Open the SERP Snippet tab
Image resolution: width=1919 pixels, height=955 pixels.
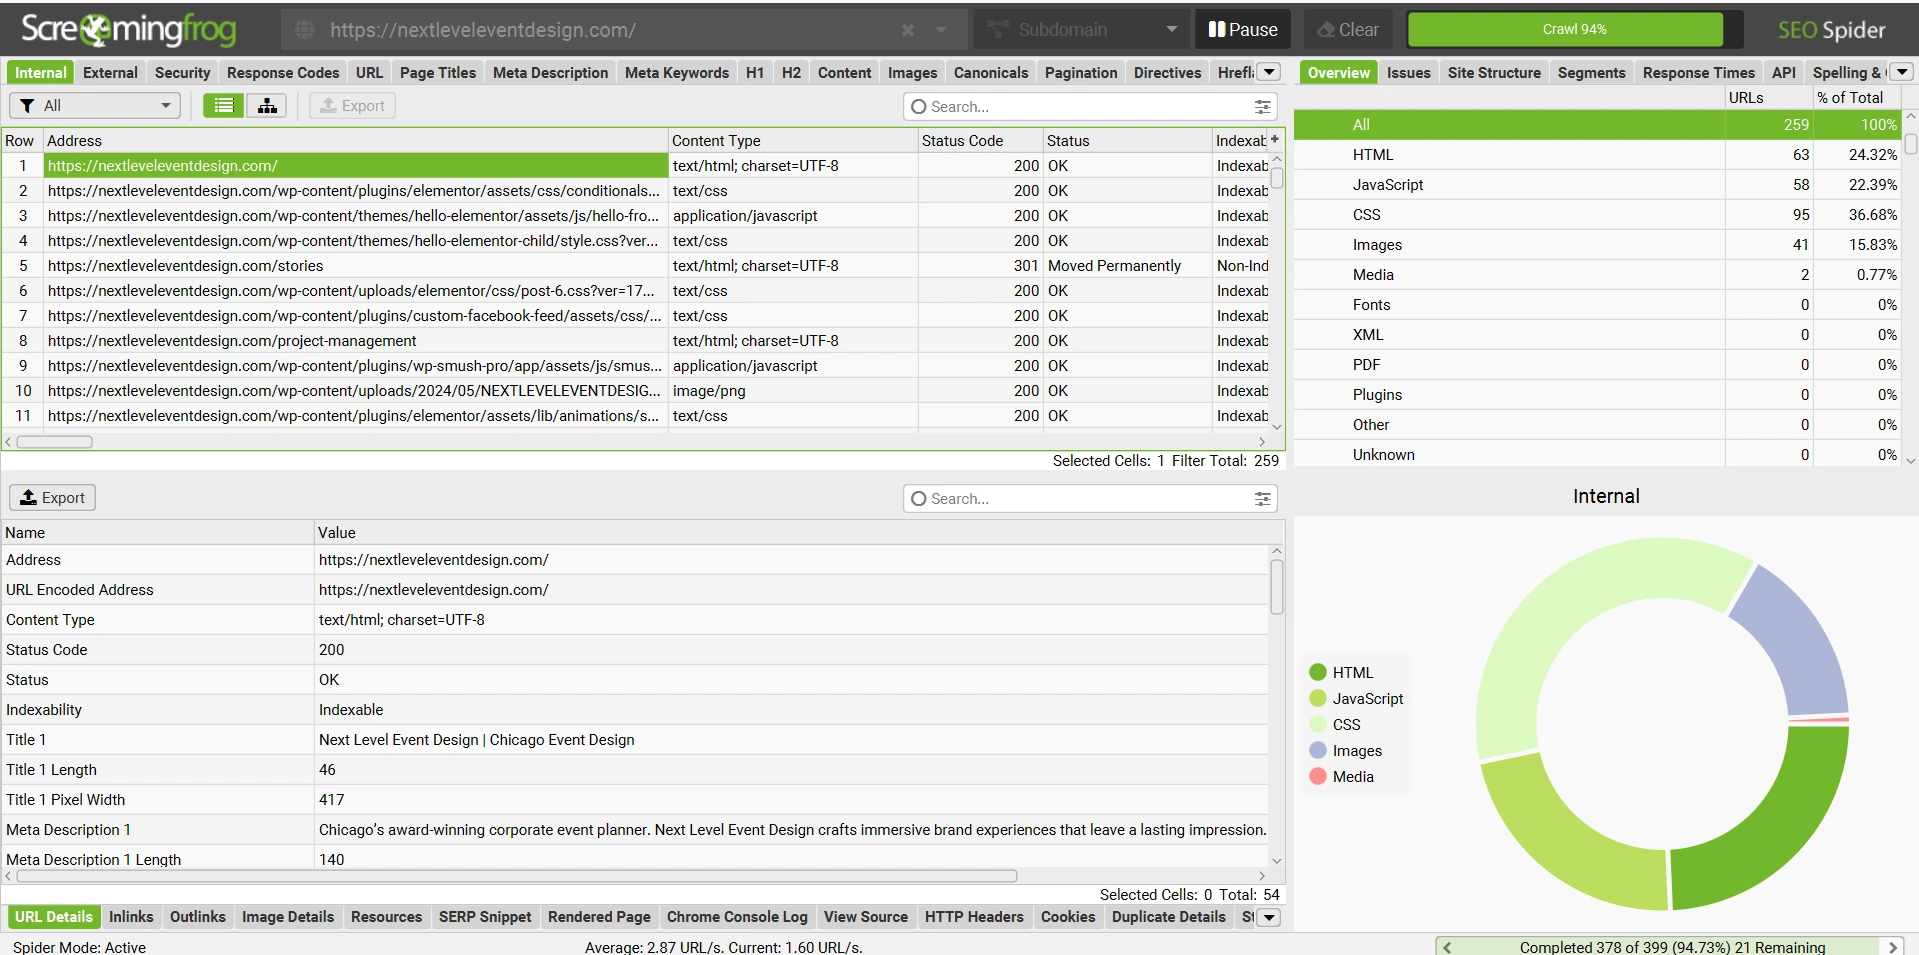pyautogui.click(x=485, y=917)
